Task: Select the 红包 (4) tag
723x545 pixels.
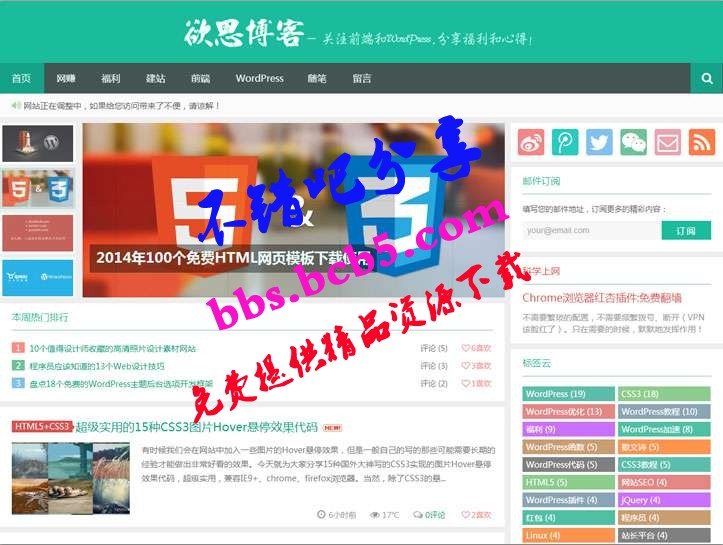Action: point(569,517)
